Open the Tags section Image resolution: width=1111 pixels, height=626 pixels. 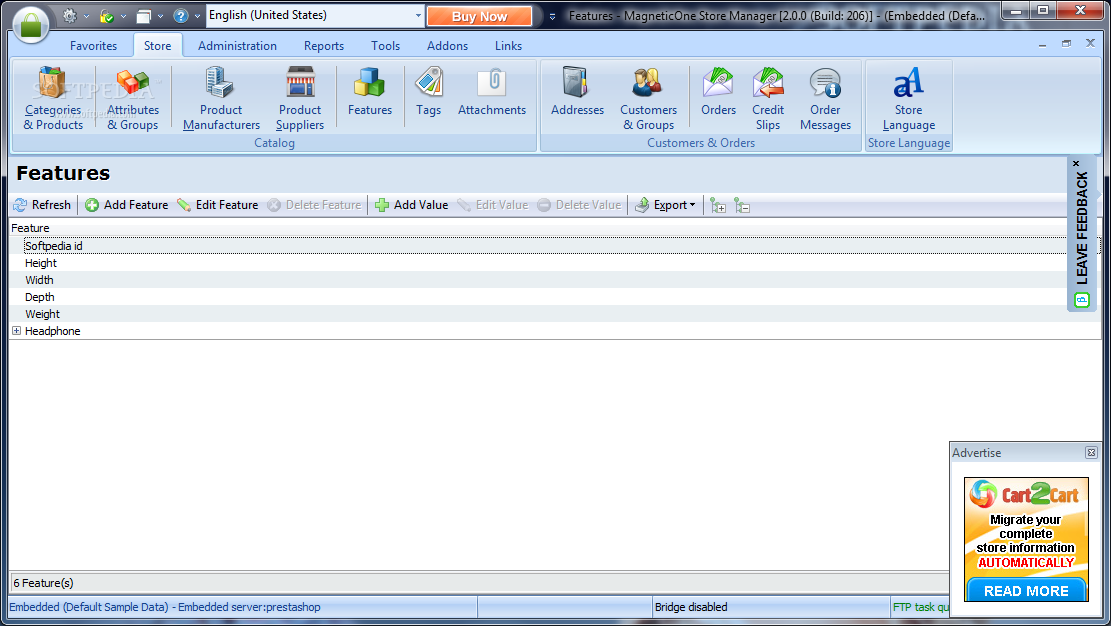tap(429, 91)
